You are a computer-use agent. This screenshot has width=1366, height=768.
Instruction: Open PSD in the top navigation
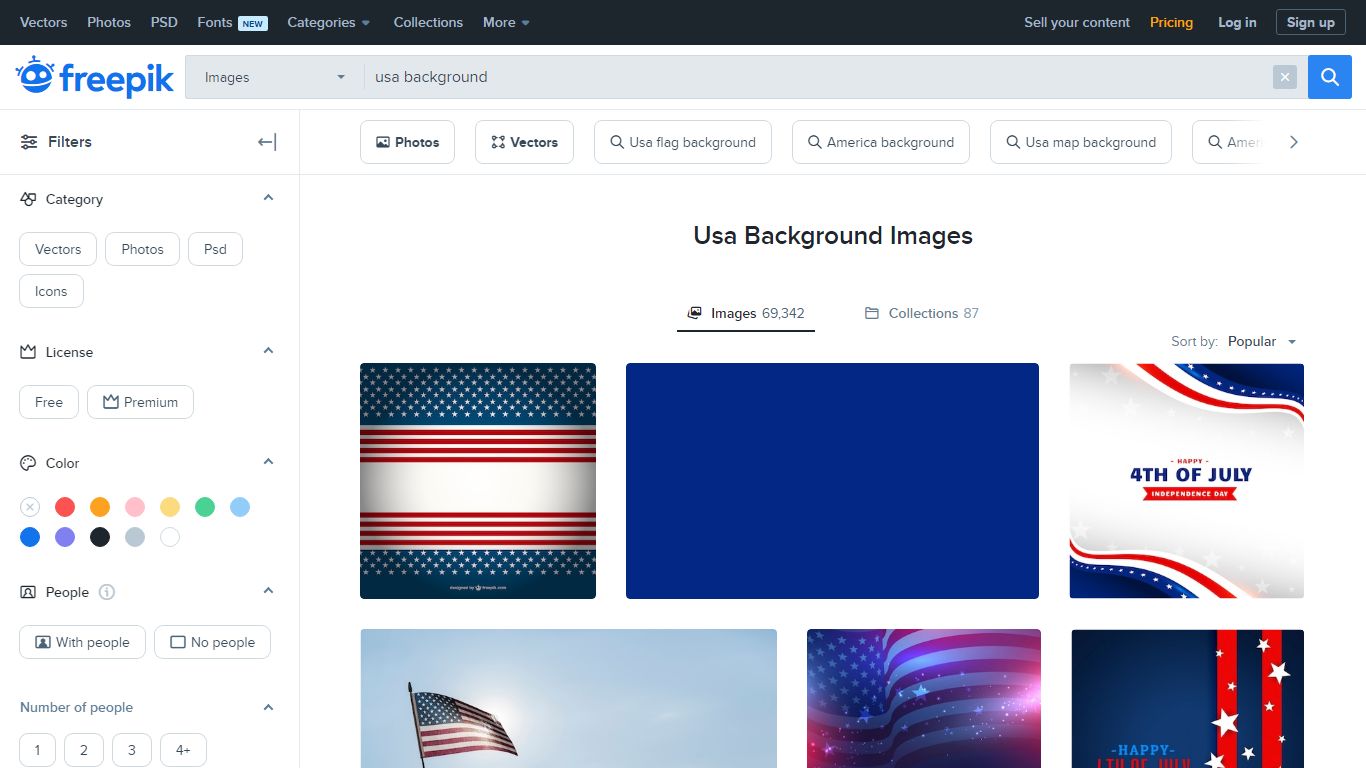point(164,22)
